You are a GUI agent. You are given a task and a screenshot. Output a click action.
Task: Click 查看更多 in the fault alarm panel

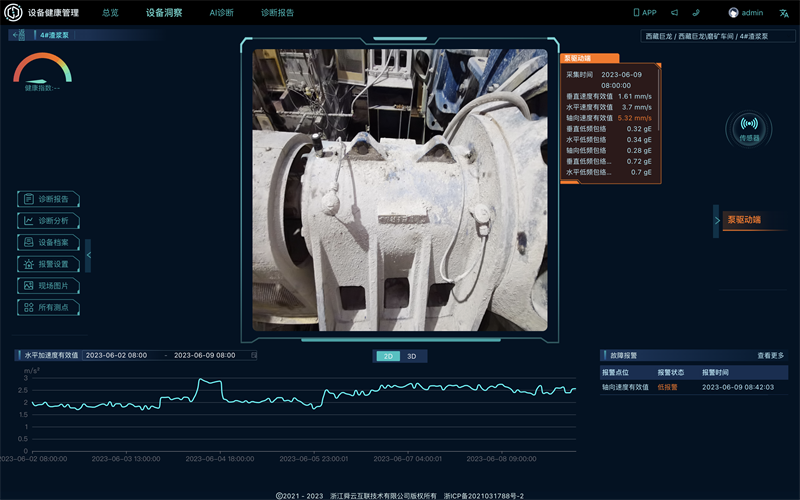tap(770, 355)
